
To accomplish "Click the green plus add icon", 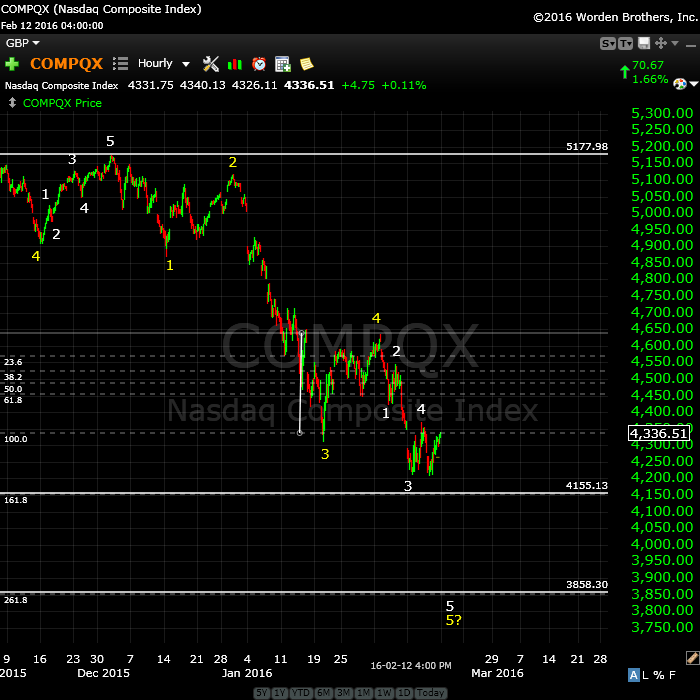I will click(x=12, y=64).
